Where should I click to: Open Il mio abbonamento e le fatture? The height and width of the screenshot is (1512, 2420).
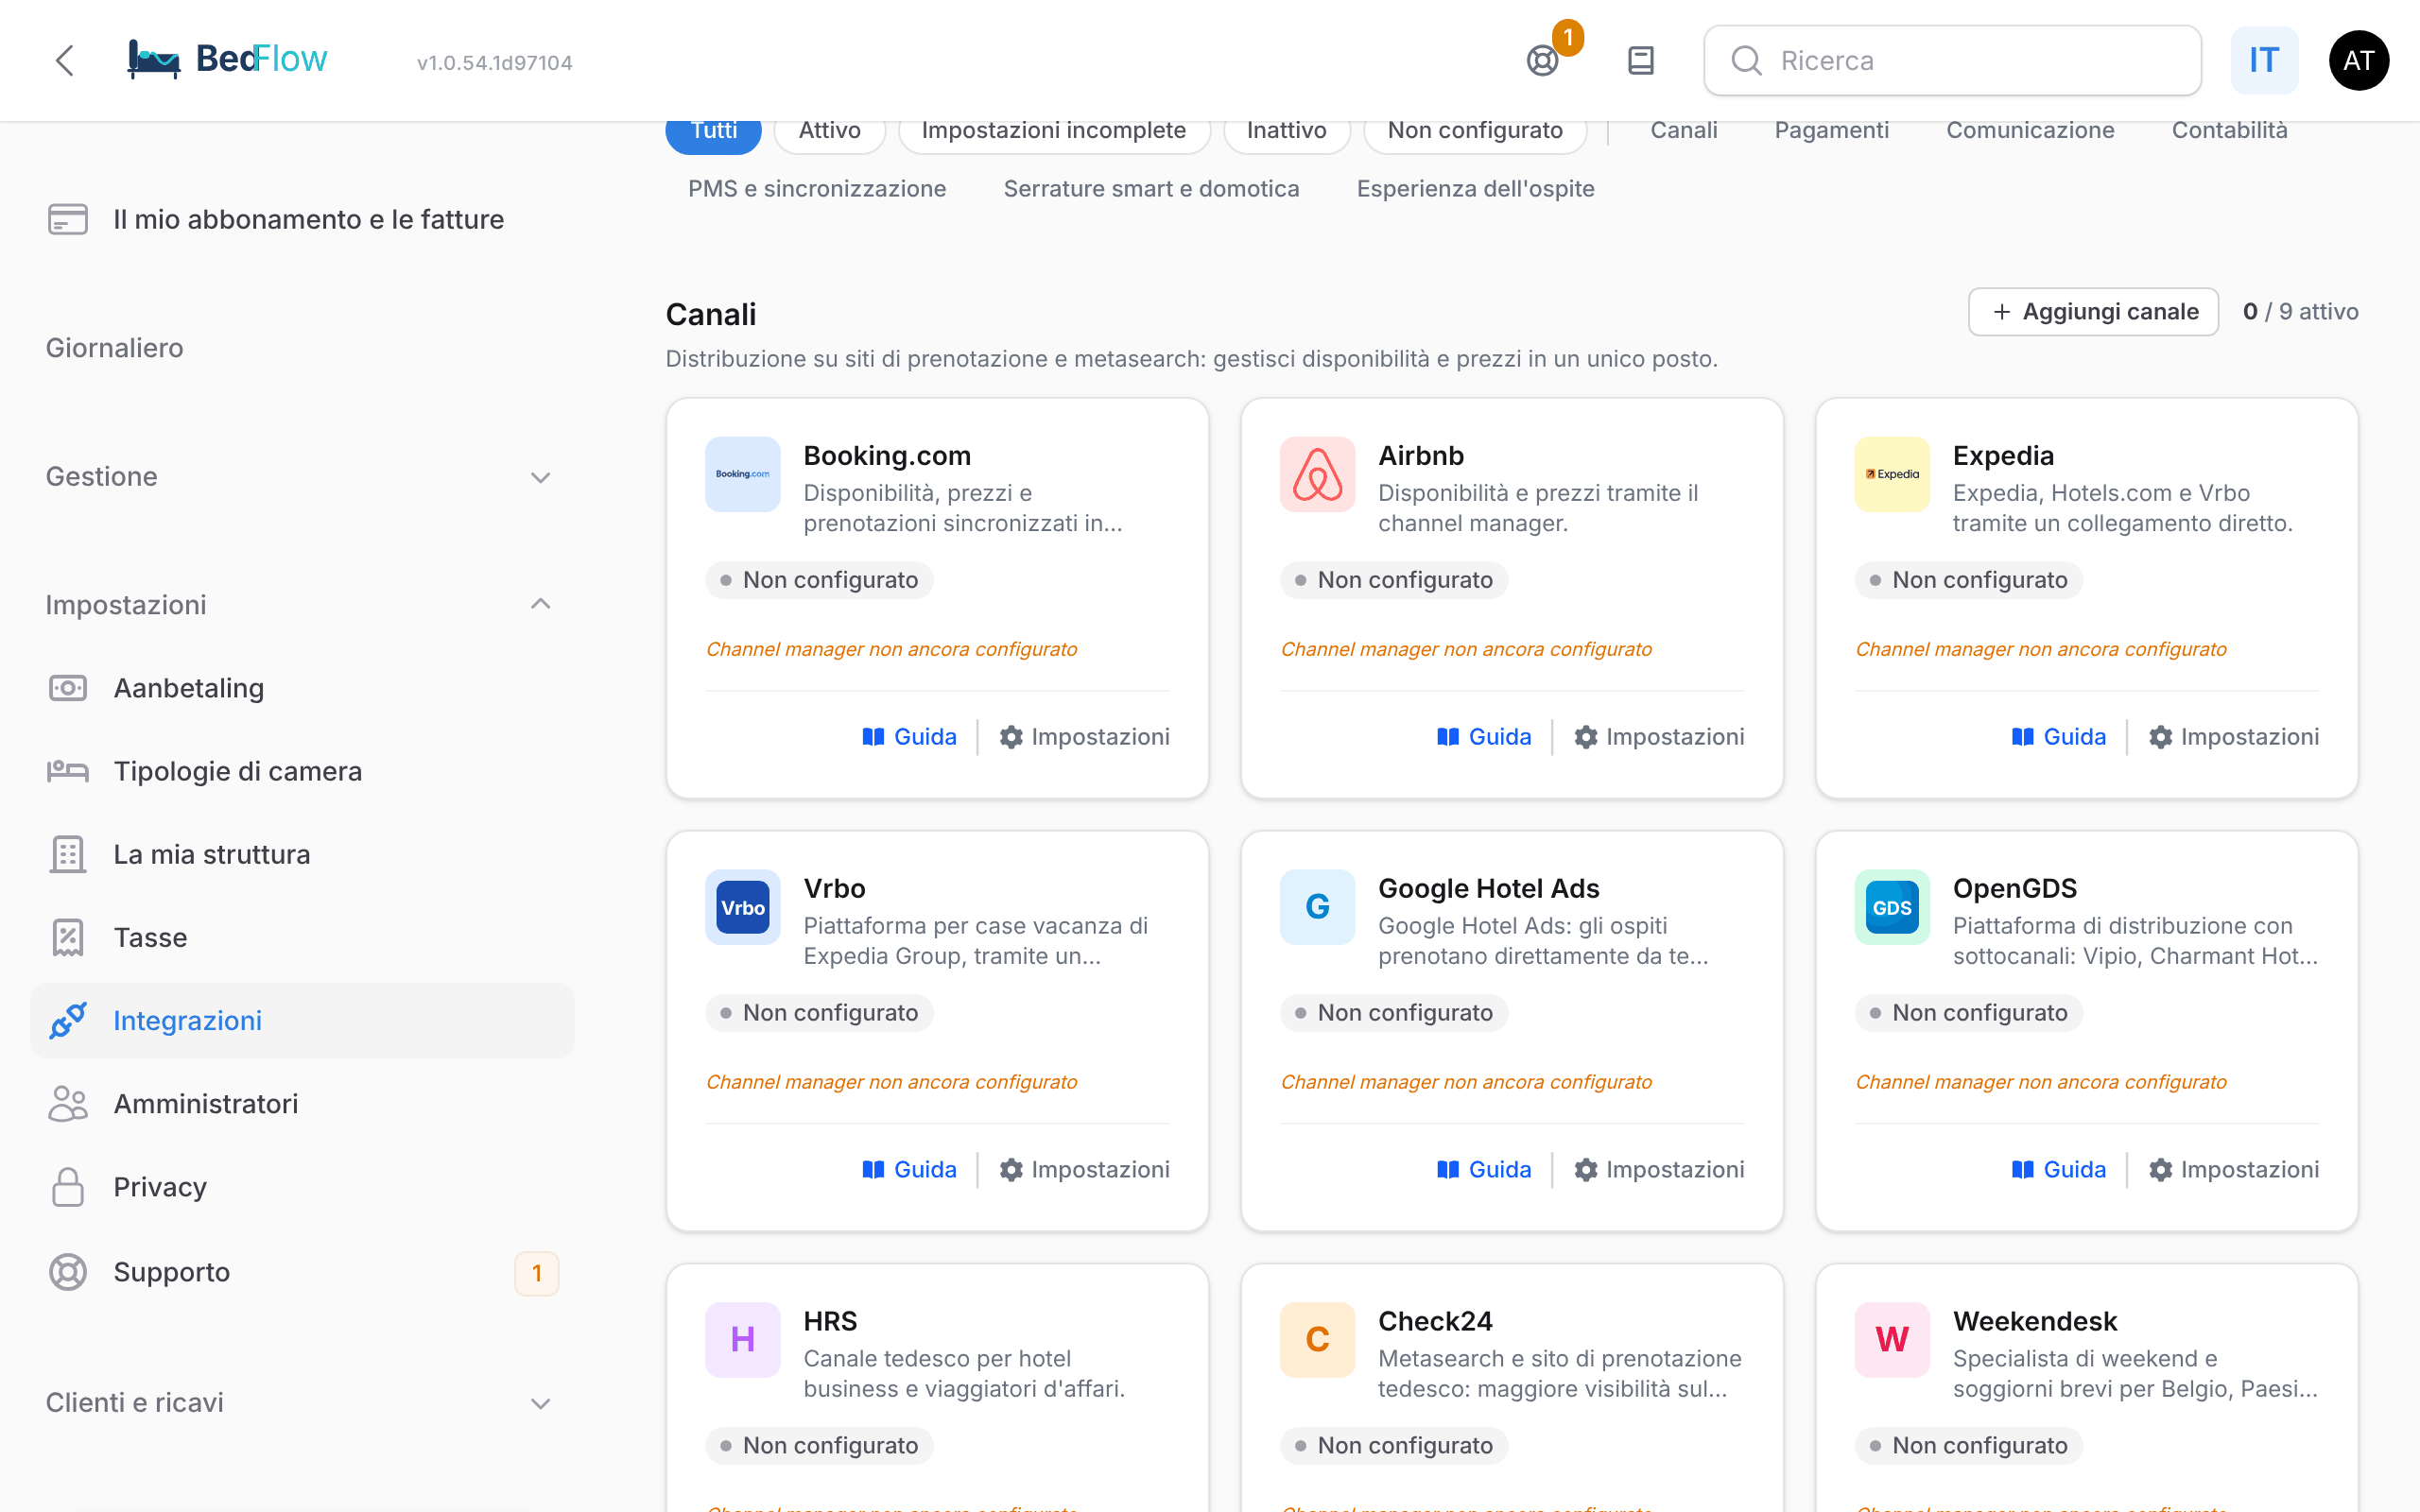coord(302,219)
